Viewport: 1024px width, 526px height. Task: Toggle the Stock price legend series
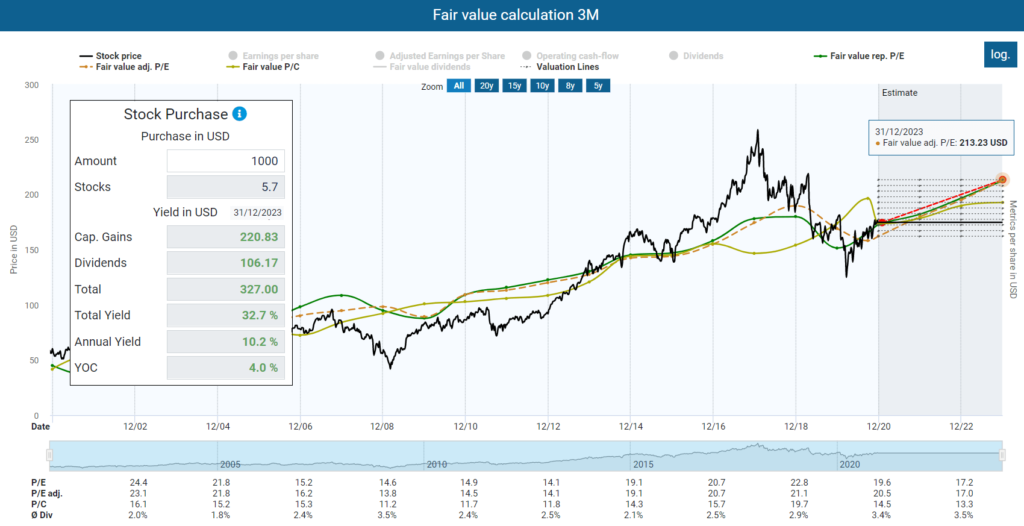point(110,56)
